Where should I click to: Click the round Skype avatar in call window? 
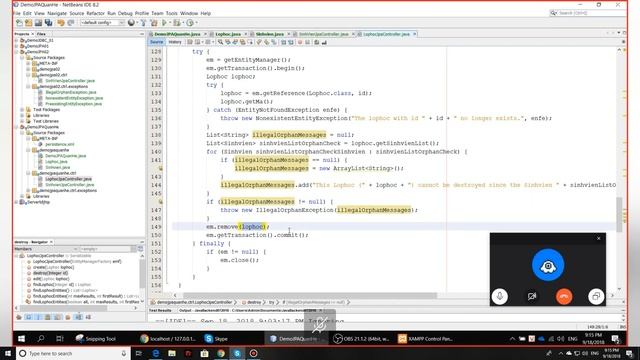(548, 265)
